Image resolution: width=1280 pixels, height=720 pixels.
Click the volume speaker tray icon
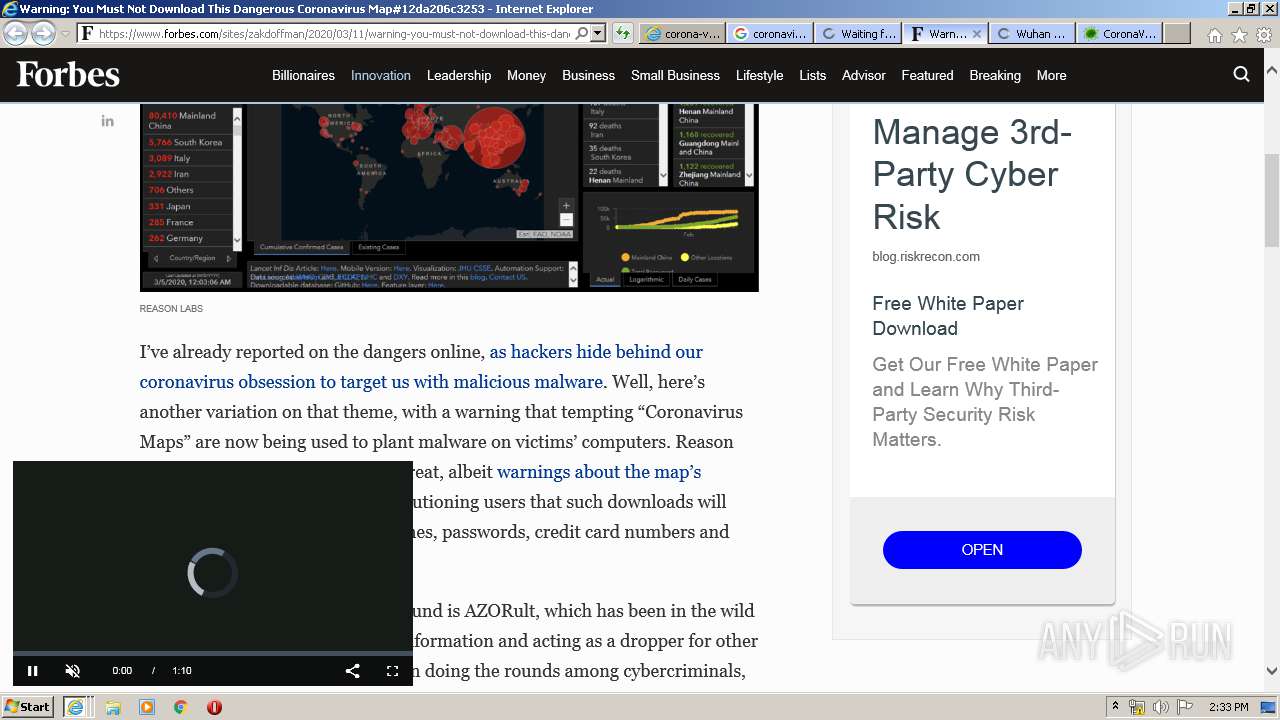click(1161, 707)
